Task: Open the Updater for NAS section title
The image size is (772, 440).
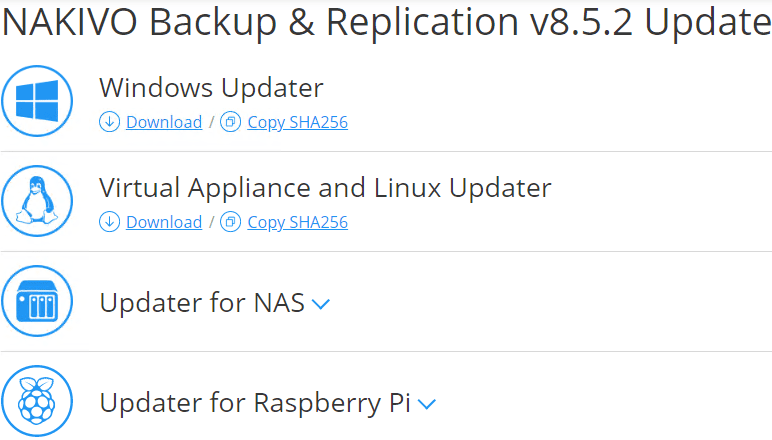Action: point(202,302)
